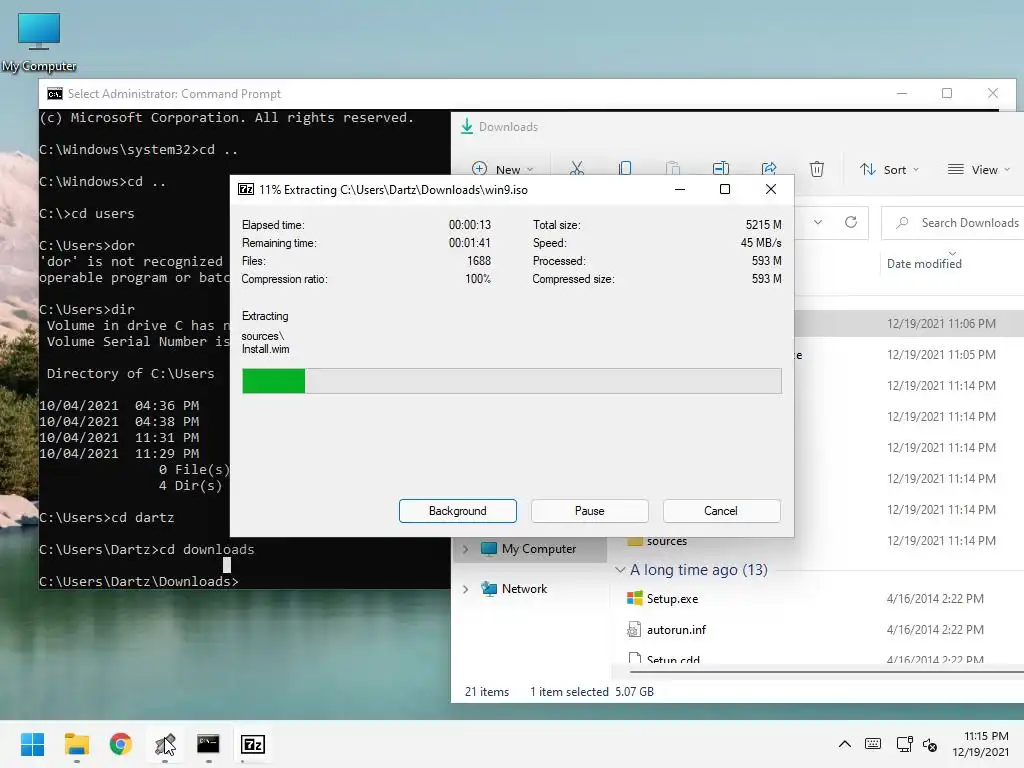Close the 7-Zip extraction dialog
Image resolution: width=1024 pixels, height=768 pixels.
[x=771, y=189]
